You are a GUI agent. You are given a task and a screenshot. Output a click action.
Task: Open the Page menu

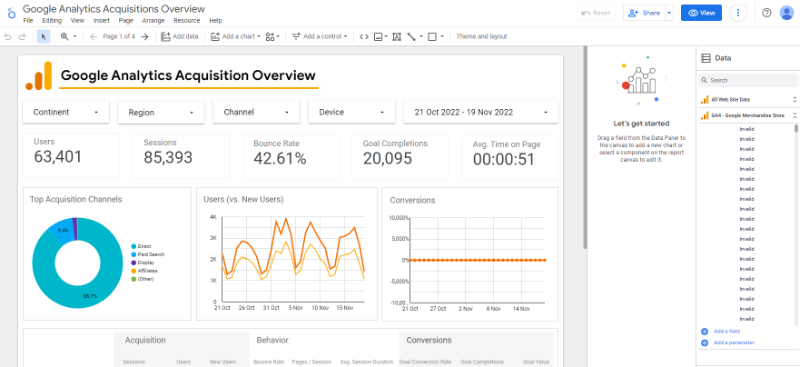point(126,21)
